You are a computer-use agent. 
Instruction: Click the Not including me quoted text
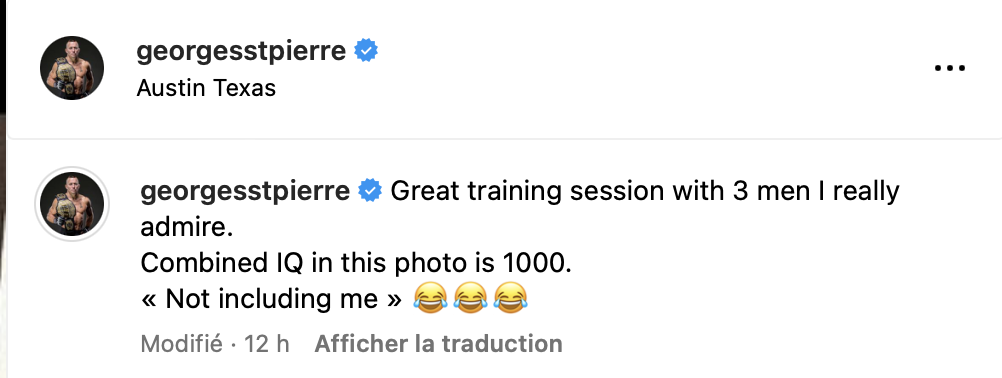click(x=272, y=299)
